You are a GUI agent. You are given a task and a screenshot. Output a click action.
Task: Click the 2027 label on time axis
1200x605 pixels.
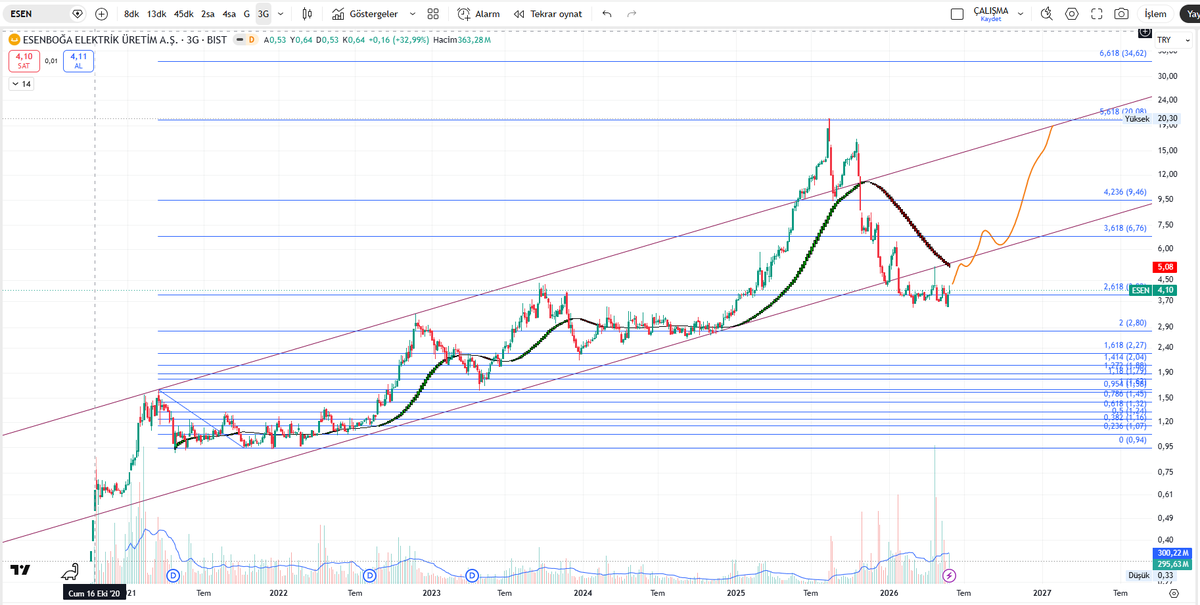[x=1042, y=593]
